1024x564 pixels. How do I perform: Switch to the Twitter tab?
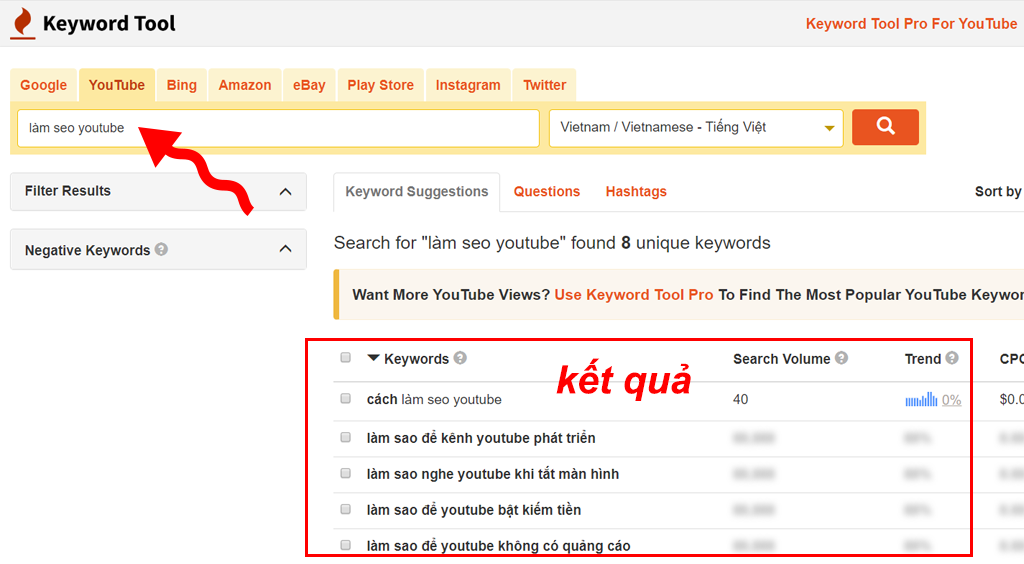545,85
